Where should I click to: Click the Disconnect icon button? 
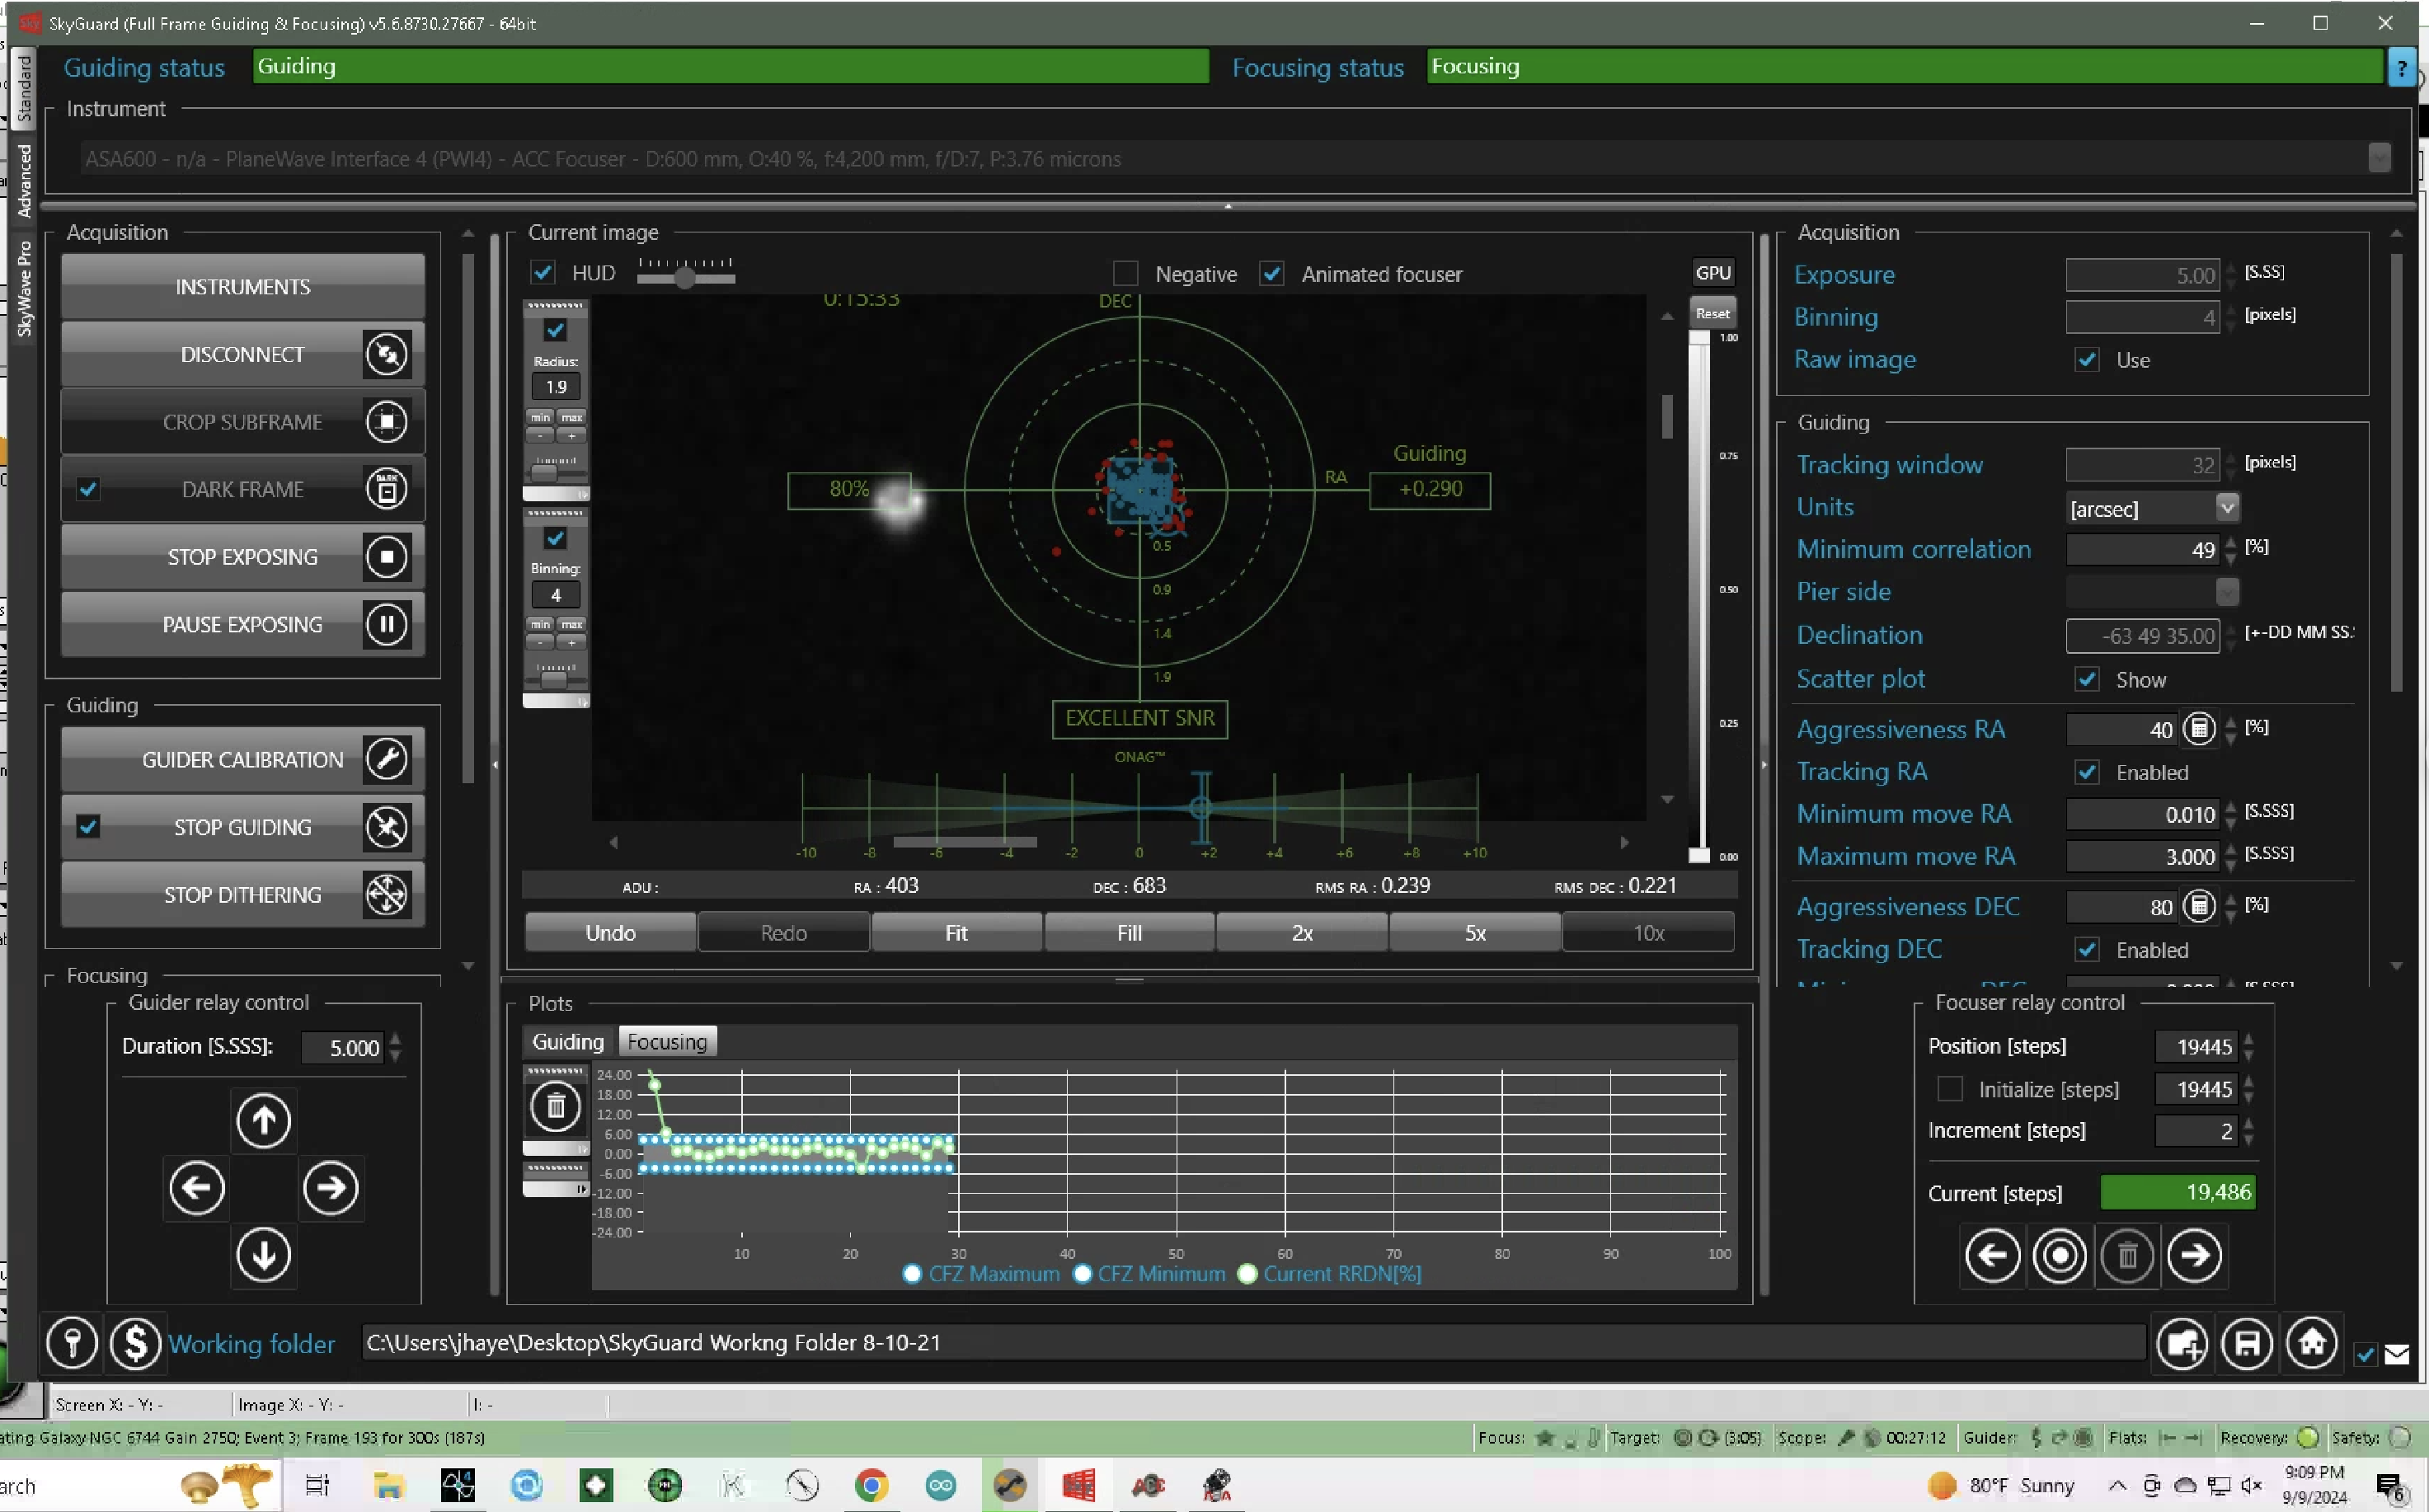tap(386, 354)
